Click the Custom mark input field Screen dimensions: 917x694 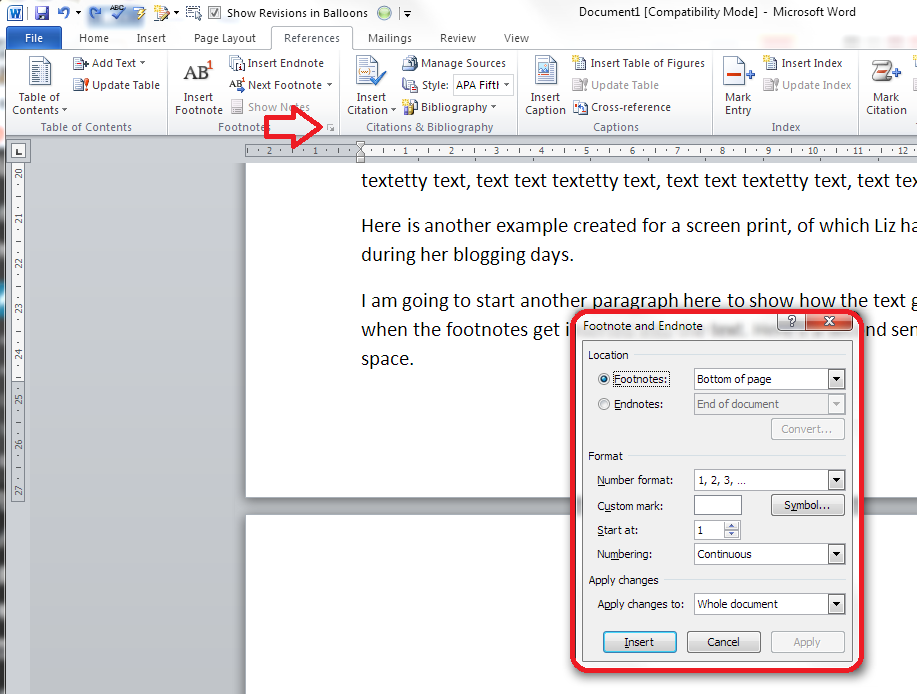click(718, 505)
